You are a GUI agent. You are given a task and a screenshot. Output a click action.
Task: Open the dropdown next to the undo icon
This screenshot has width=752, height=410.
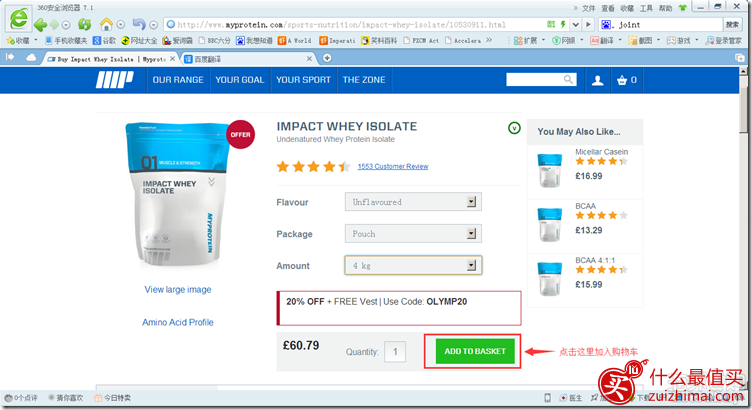(153, 25)
